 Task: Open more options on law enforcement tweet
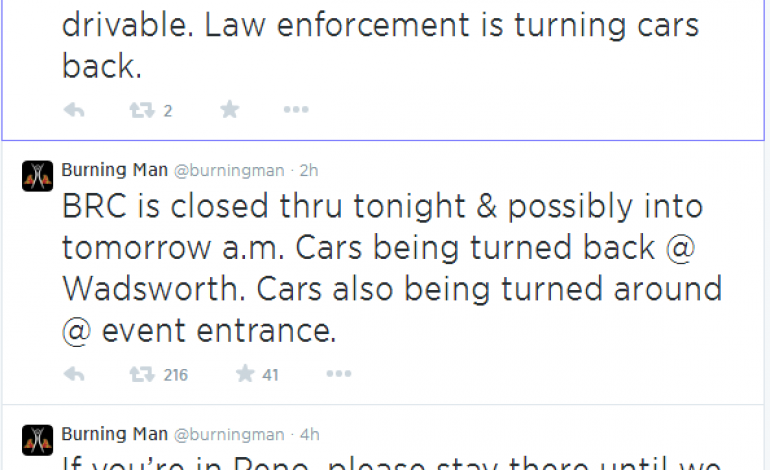[x=296, y=110]
